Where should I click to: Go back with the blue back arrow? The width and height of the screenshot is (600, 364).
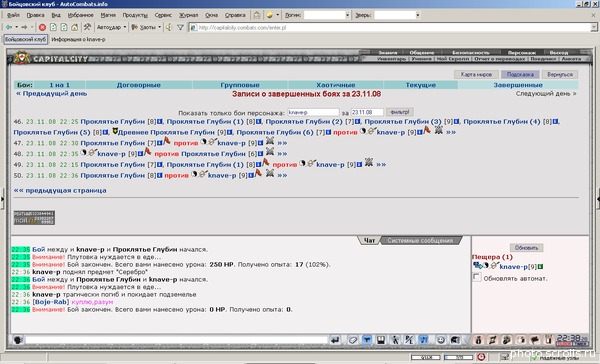point(9,27)
